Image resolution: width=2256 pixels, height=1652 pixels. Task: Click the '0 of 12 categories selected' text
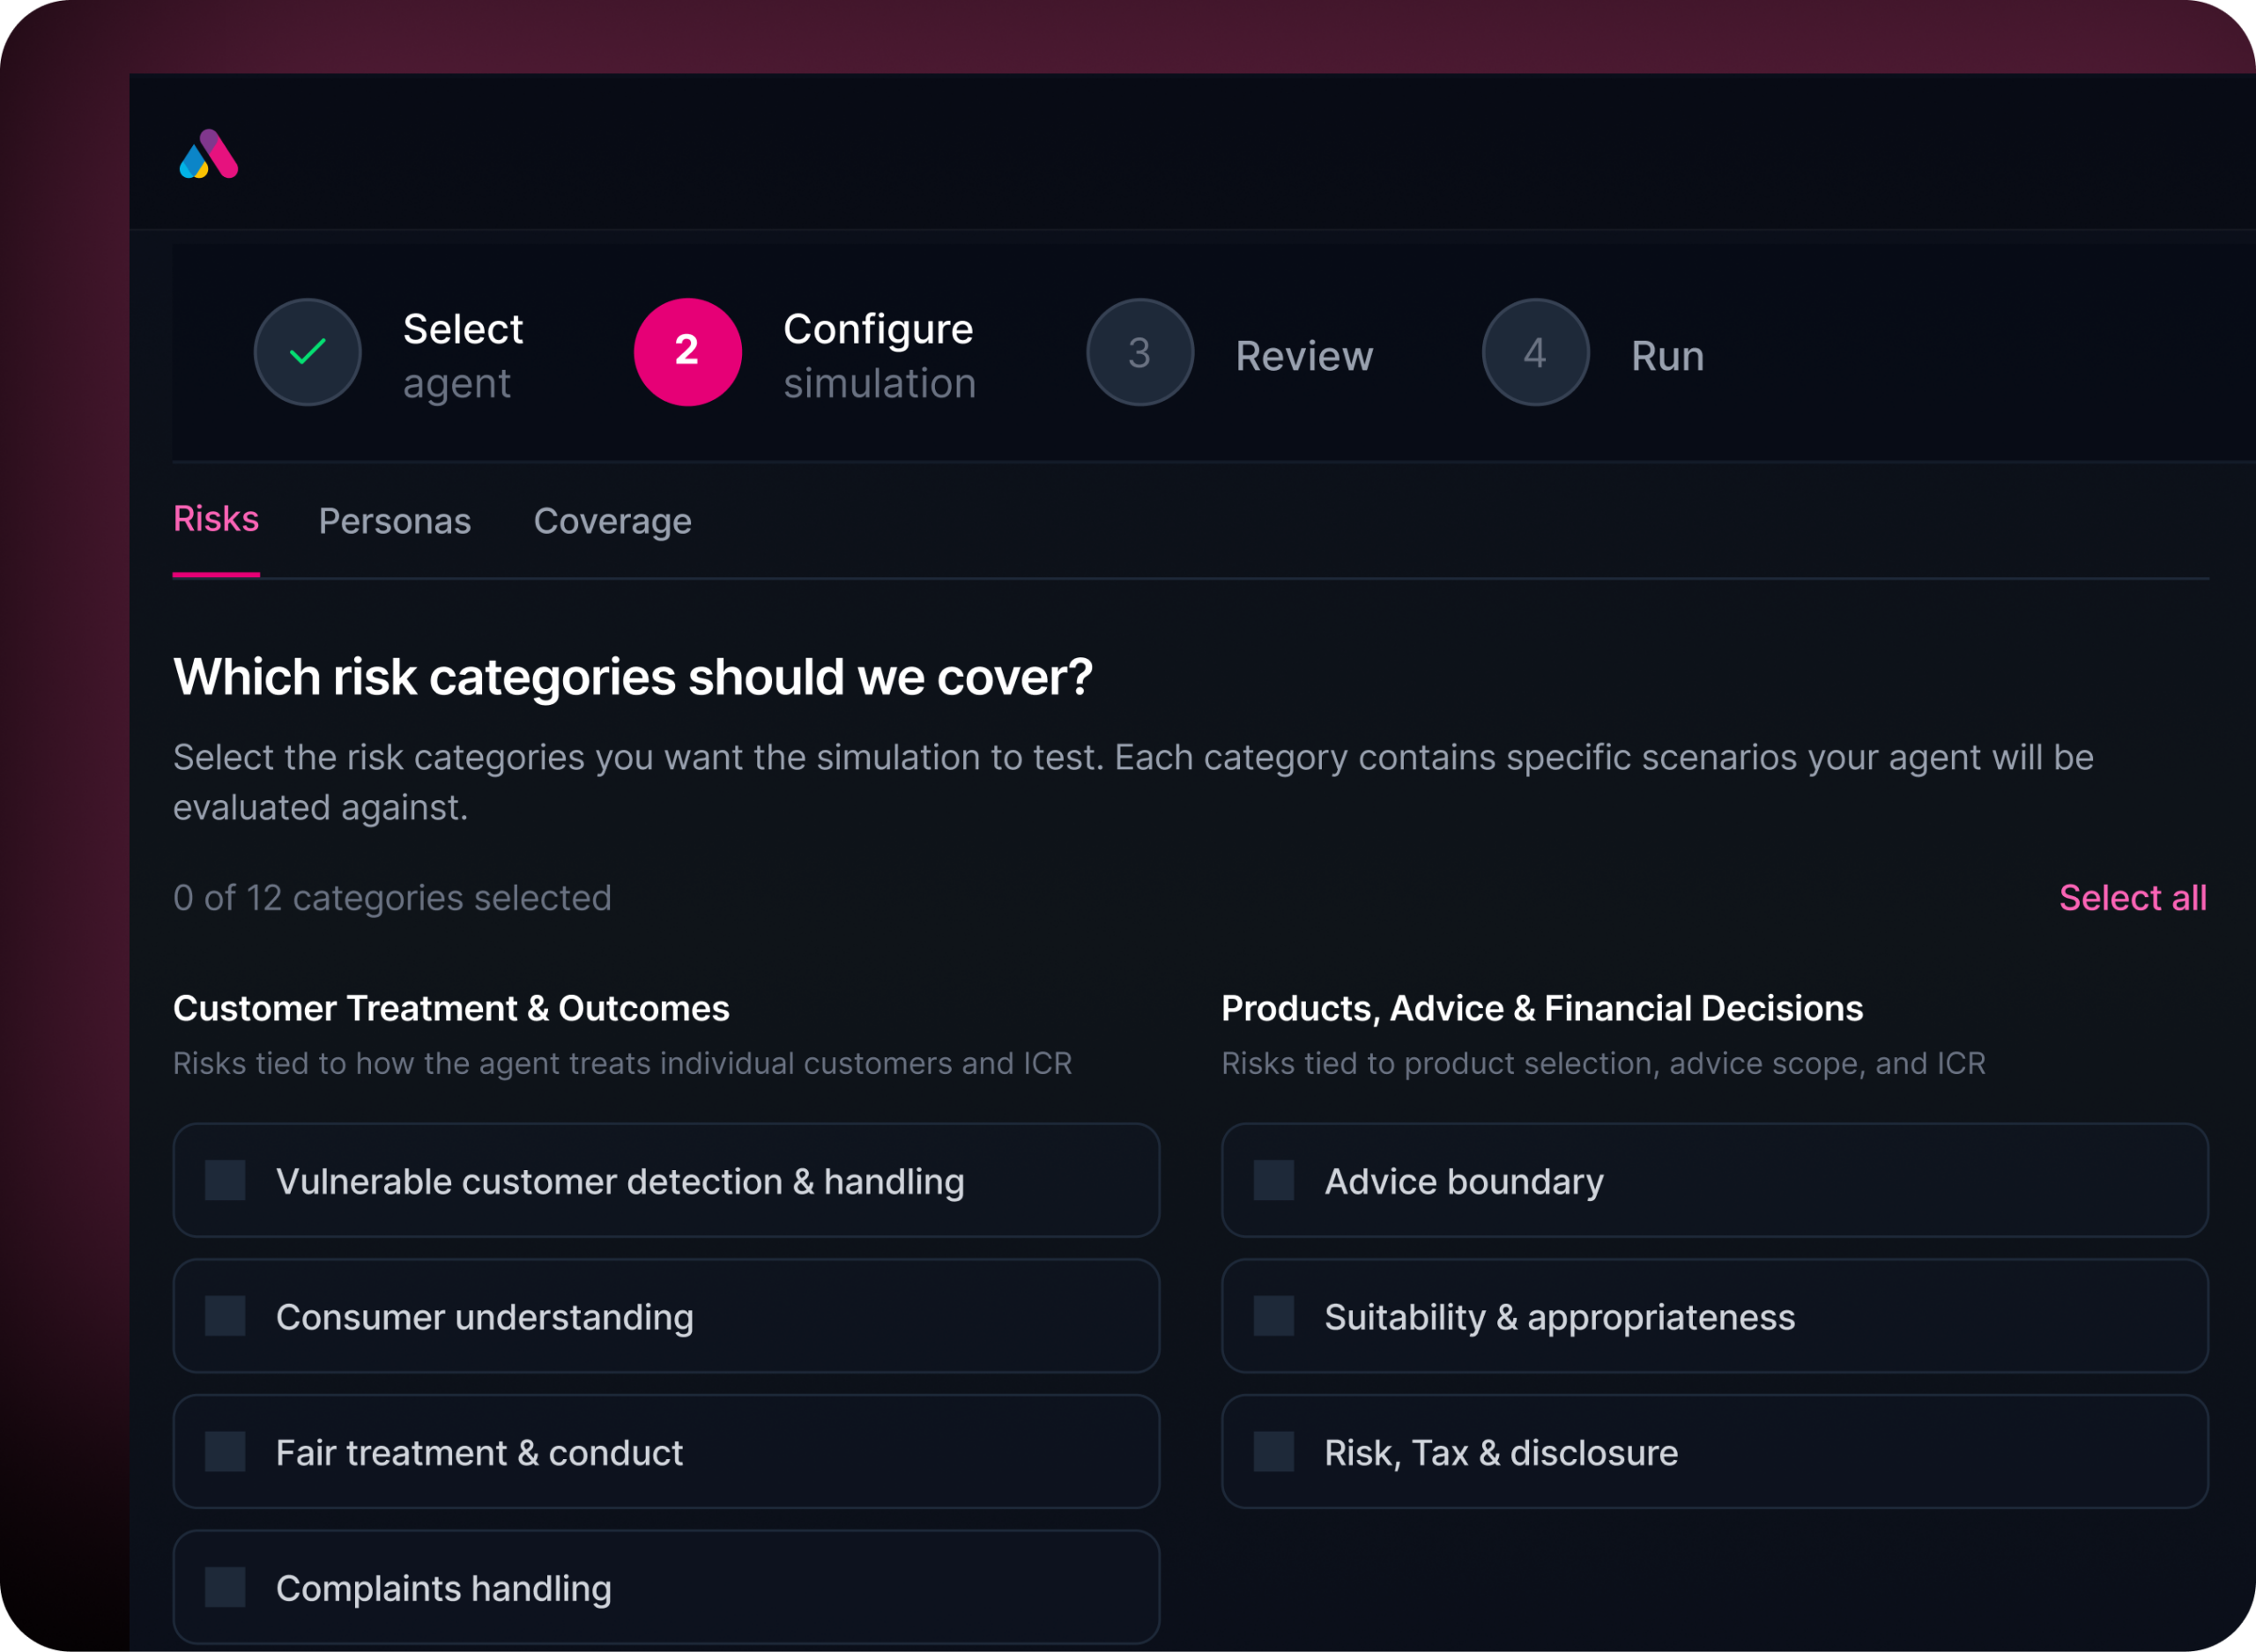[x=392, y=898]
